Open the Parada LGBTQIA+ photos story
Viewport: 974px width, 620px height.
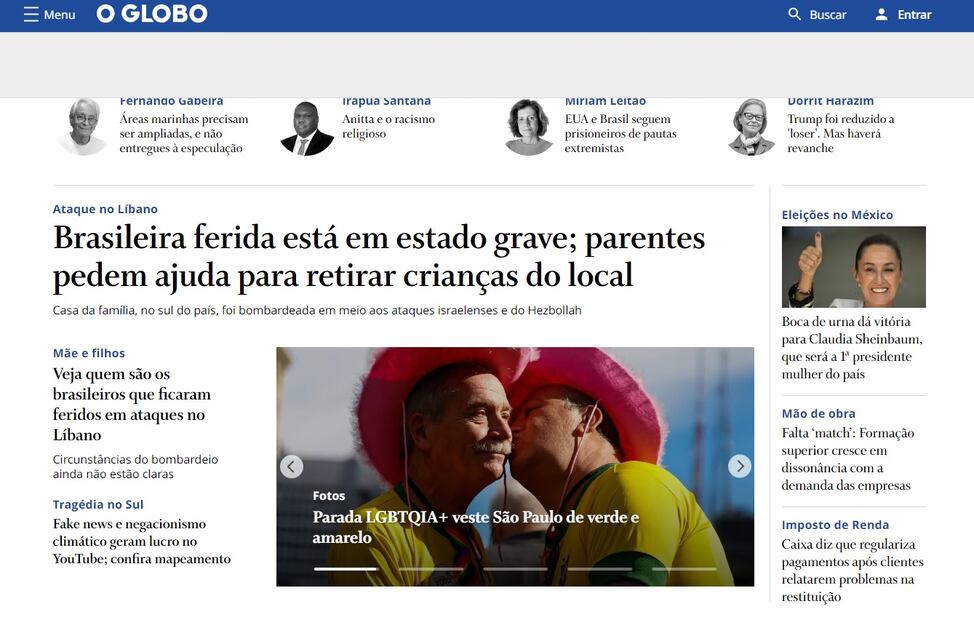pyautogui.click(x=475, y=527)
